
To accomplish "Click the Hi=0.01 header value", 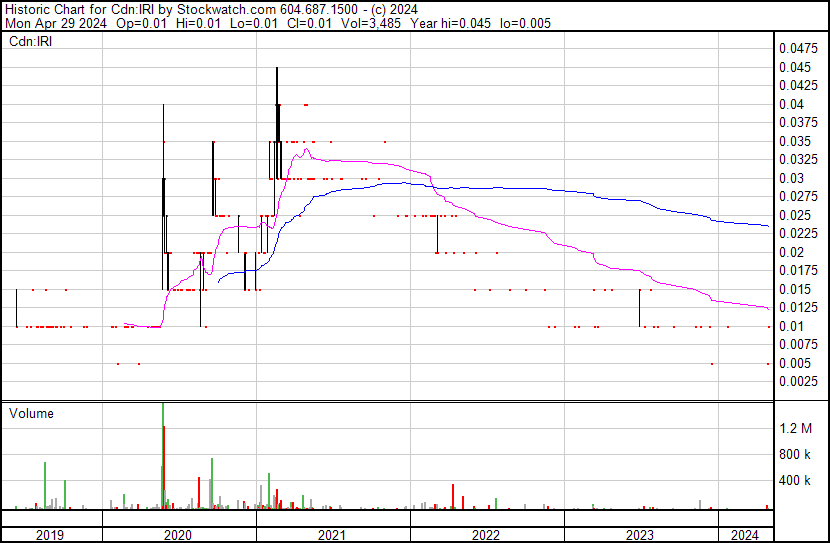I will [201, 23].
